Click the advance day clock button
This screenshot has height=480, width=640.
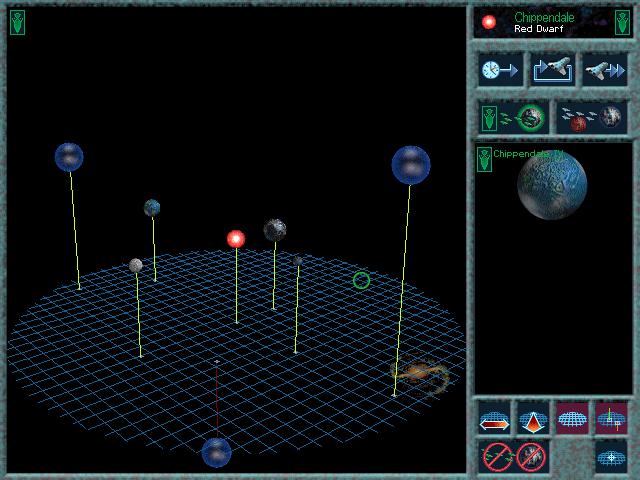point(500,70)
